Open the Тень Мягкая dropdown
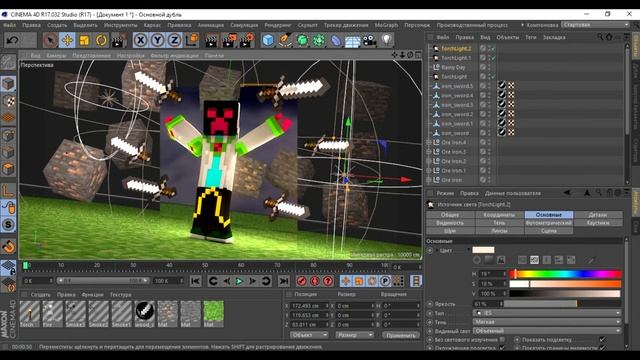Image resolution: width=640 pixels, height=360 pixels. tap(547, 322)
